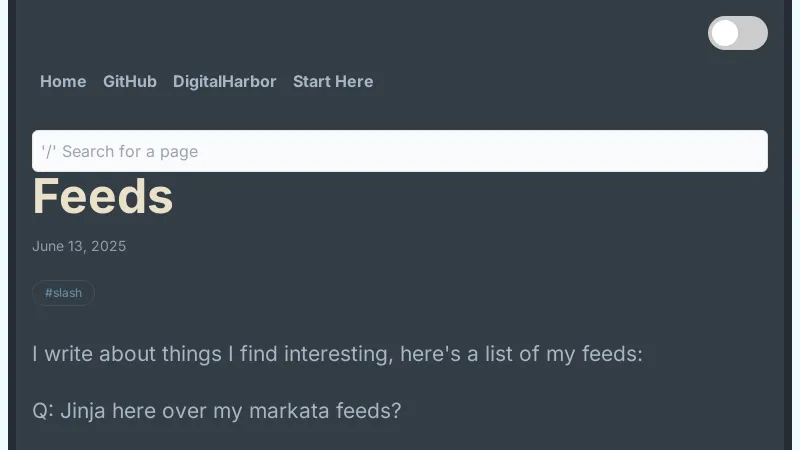Click the white knob of the theme switch
Image resolution: width=800 pixels, height=450 pixels.
tap(726, 33)
